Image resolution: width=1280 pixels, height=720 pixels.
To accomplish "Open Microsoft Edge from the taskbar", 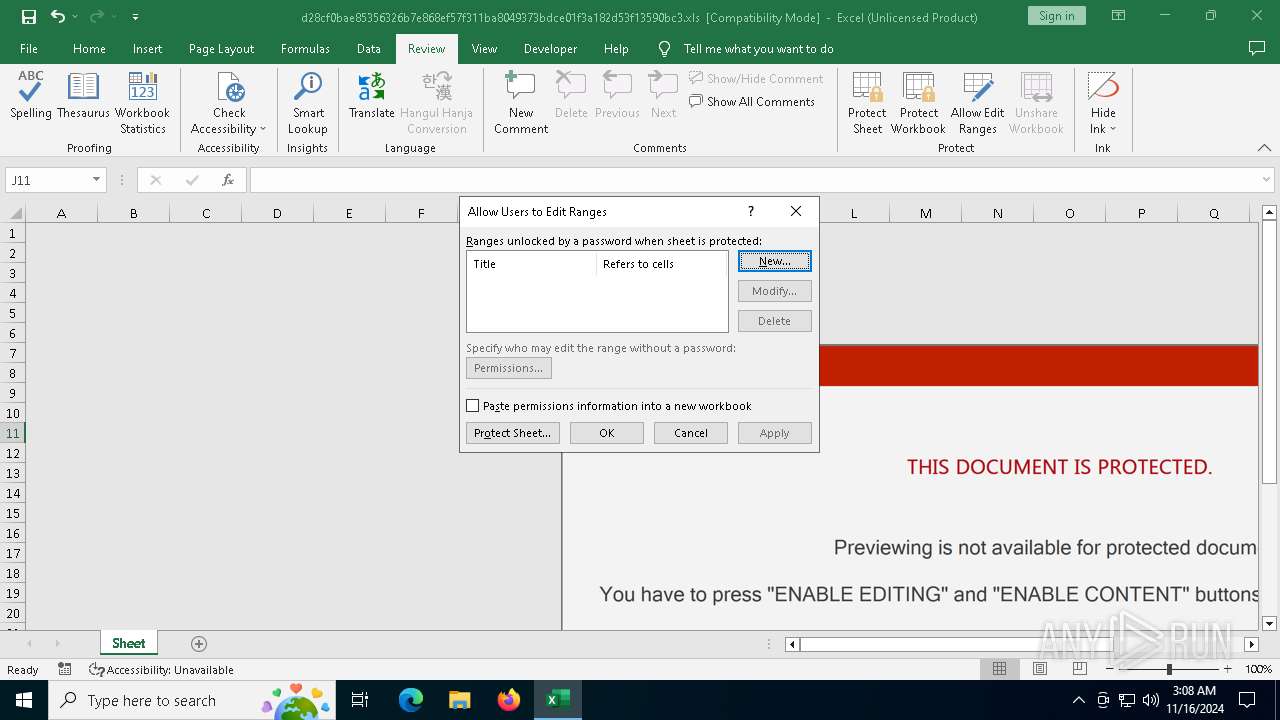I will [411, 700].
